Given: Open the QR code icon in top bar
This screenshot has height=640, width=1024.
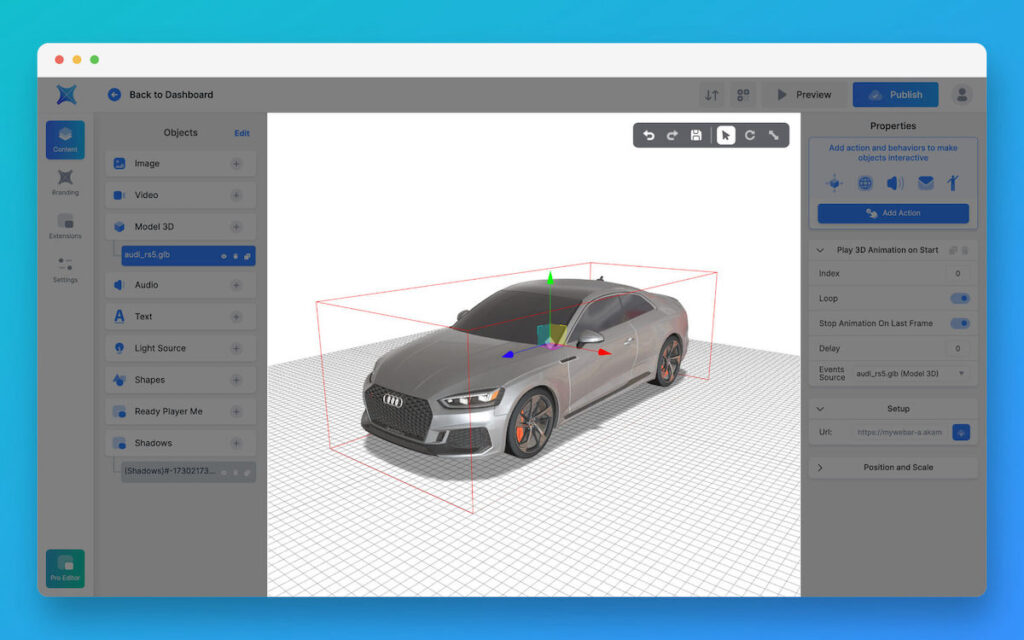Looking at the screenshot, I should [743, 95].
